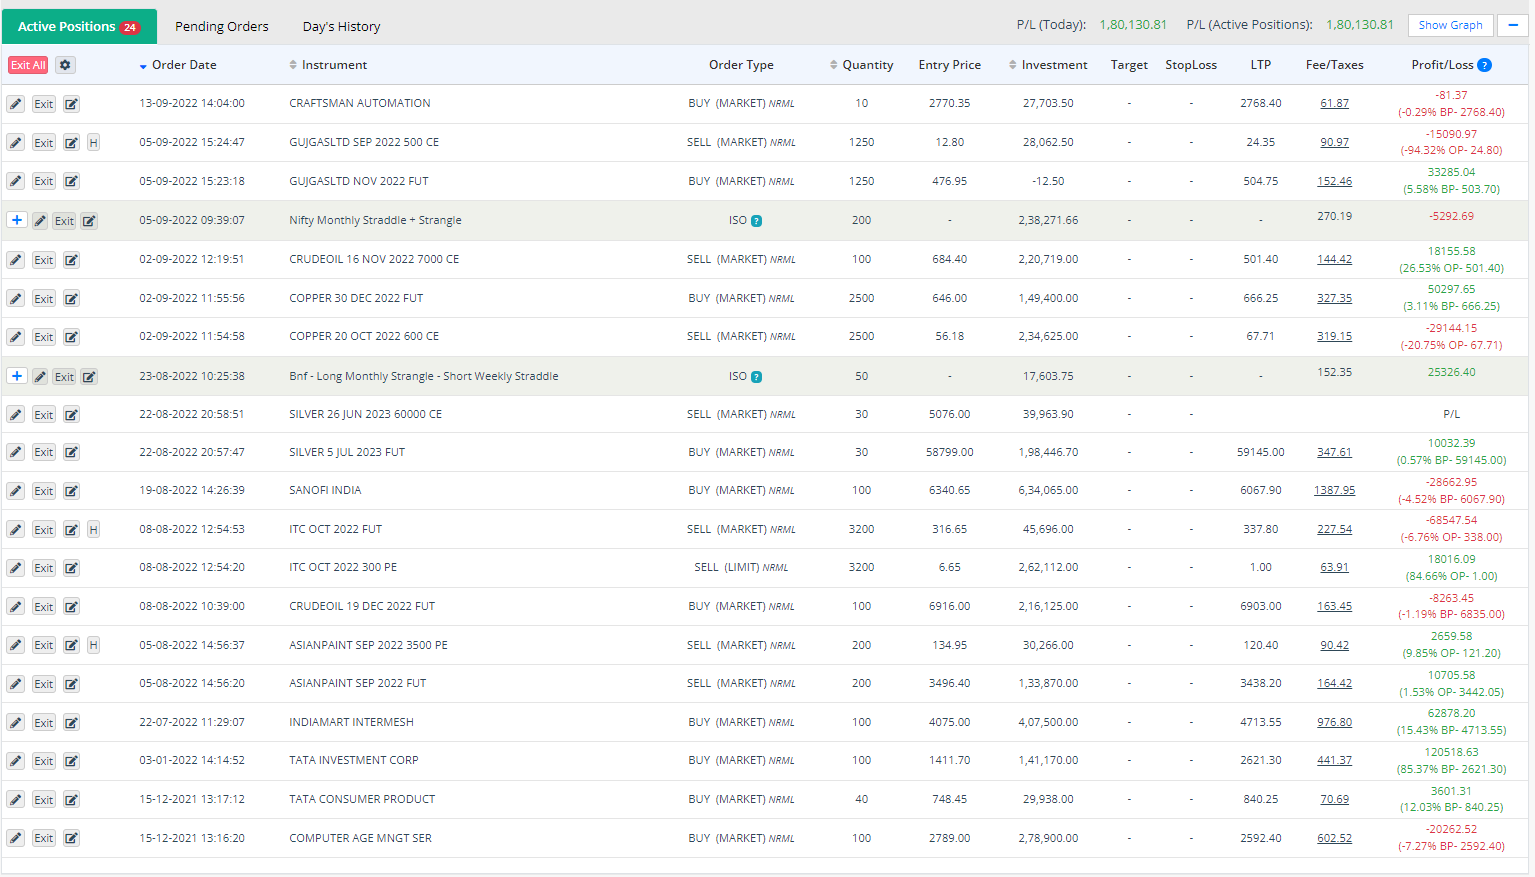Screen dimensions: 1535x877
Task: Click the LTP column header
Action: [1260, 65]
